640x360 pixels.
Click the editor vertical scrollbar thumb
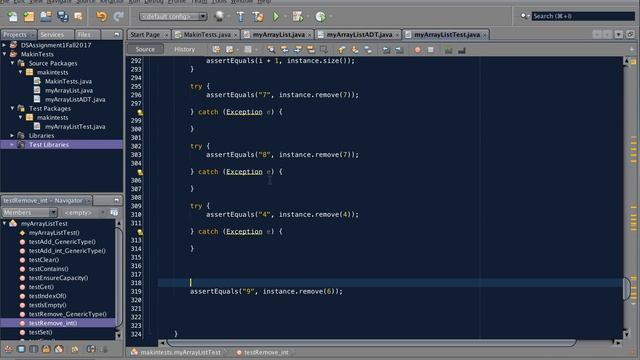click(x=627, y=289)
